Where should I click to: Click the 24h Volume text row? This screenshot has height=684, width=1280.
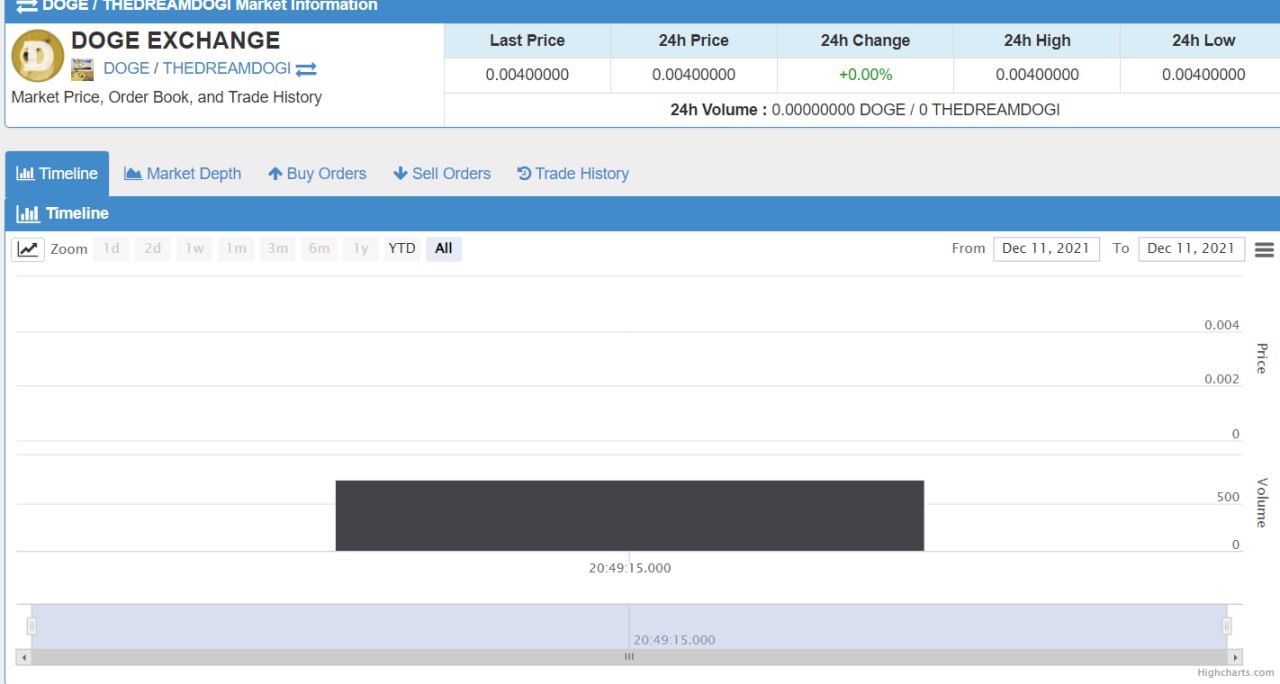pos(865,110)
